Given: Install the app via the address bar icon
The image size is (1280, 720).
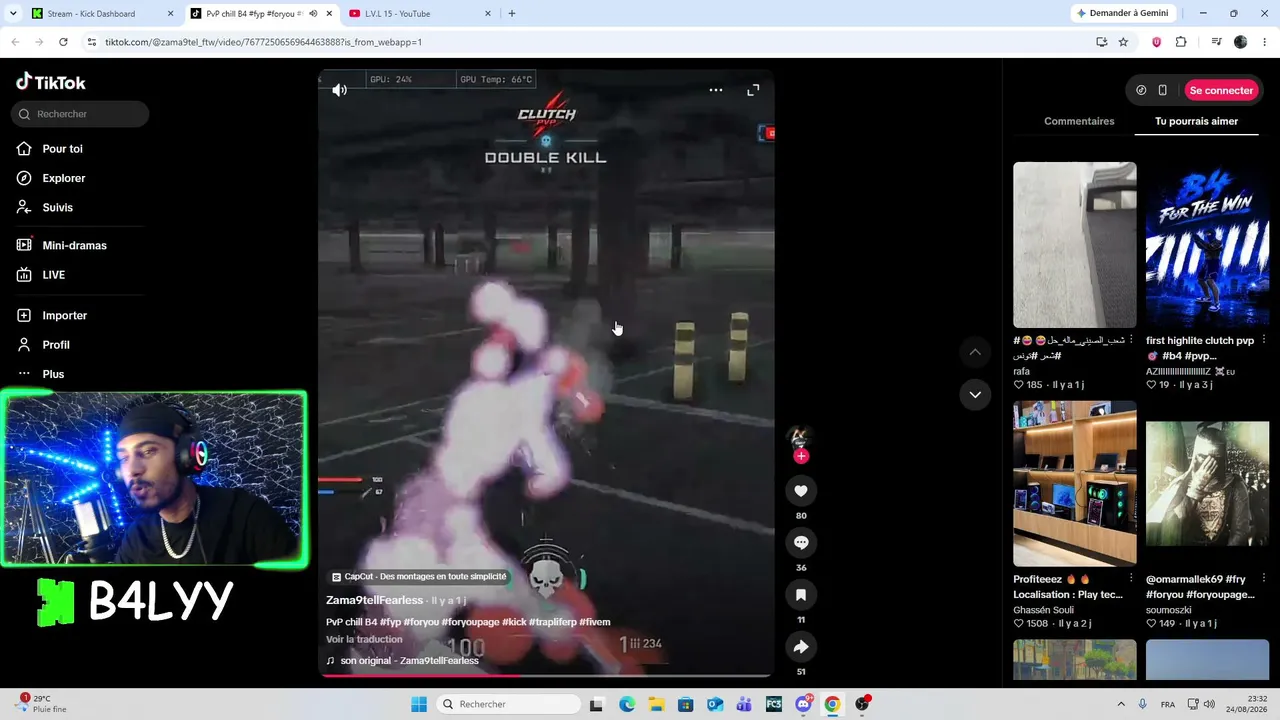Looking at the screenshot, I should 1101,42.
